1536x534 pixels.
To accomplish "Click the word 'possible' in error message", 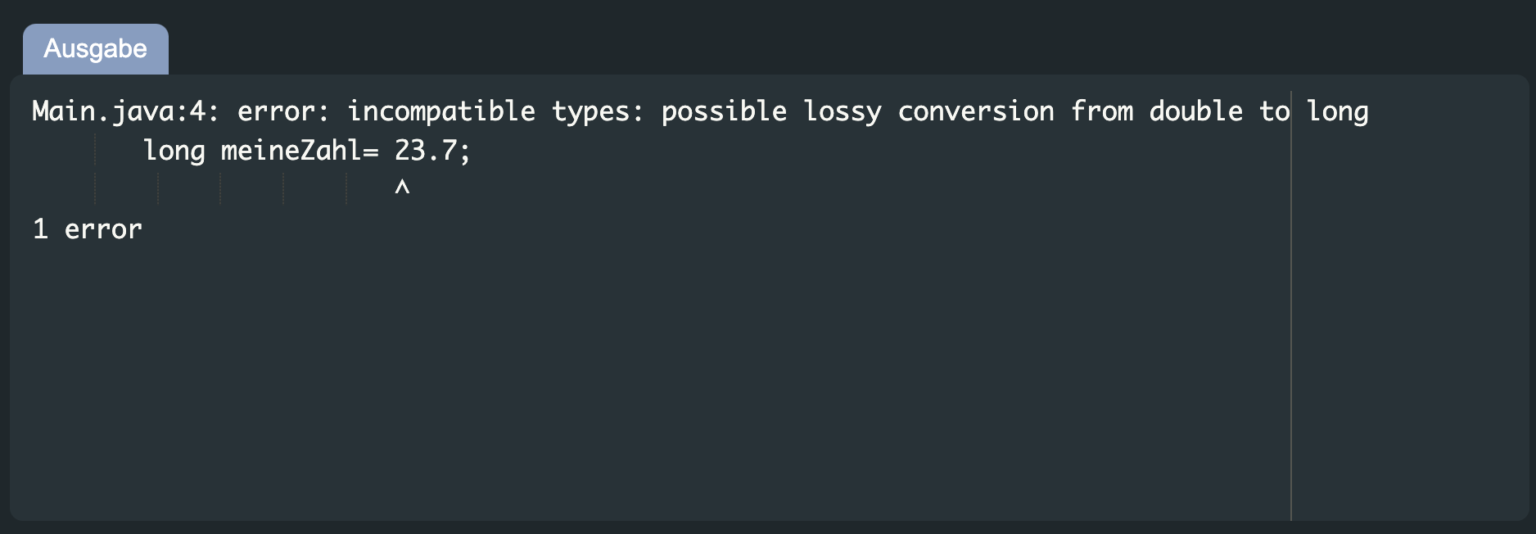I will (725, 111).
